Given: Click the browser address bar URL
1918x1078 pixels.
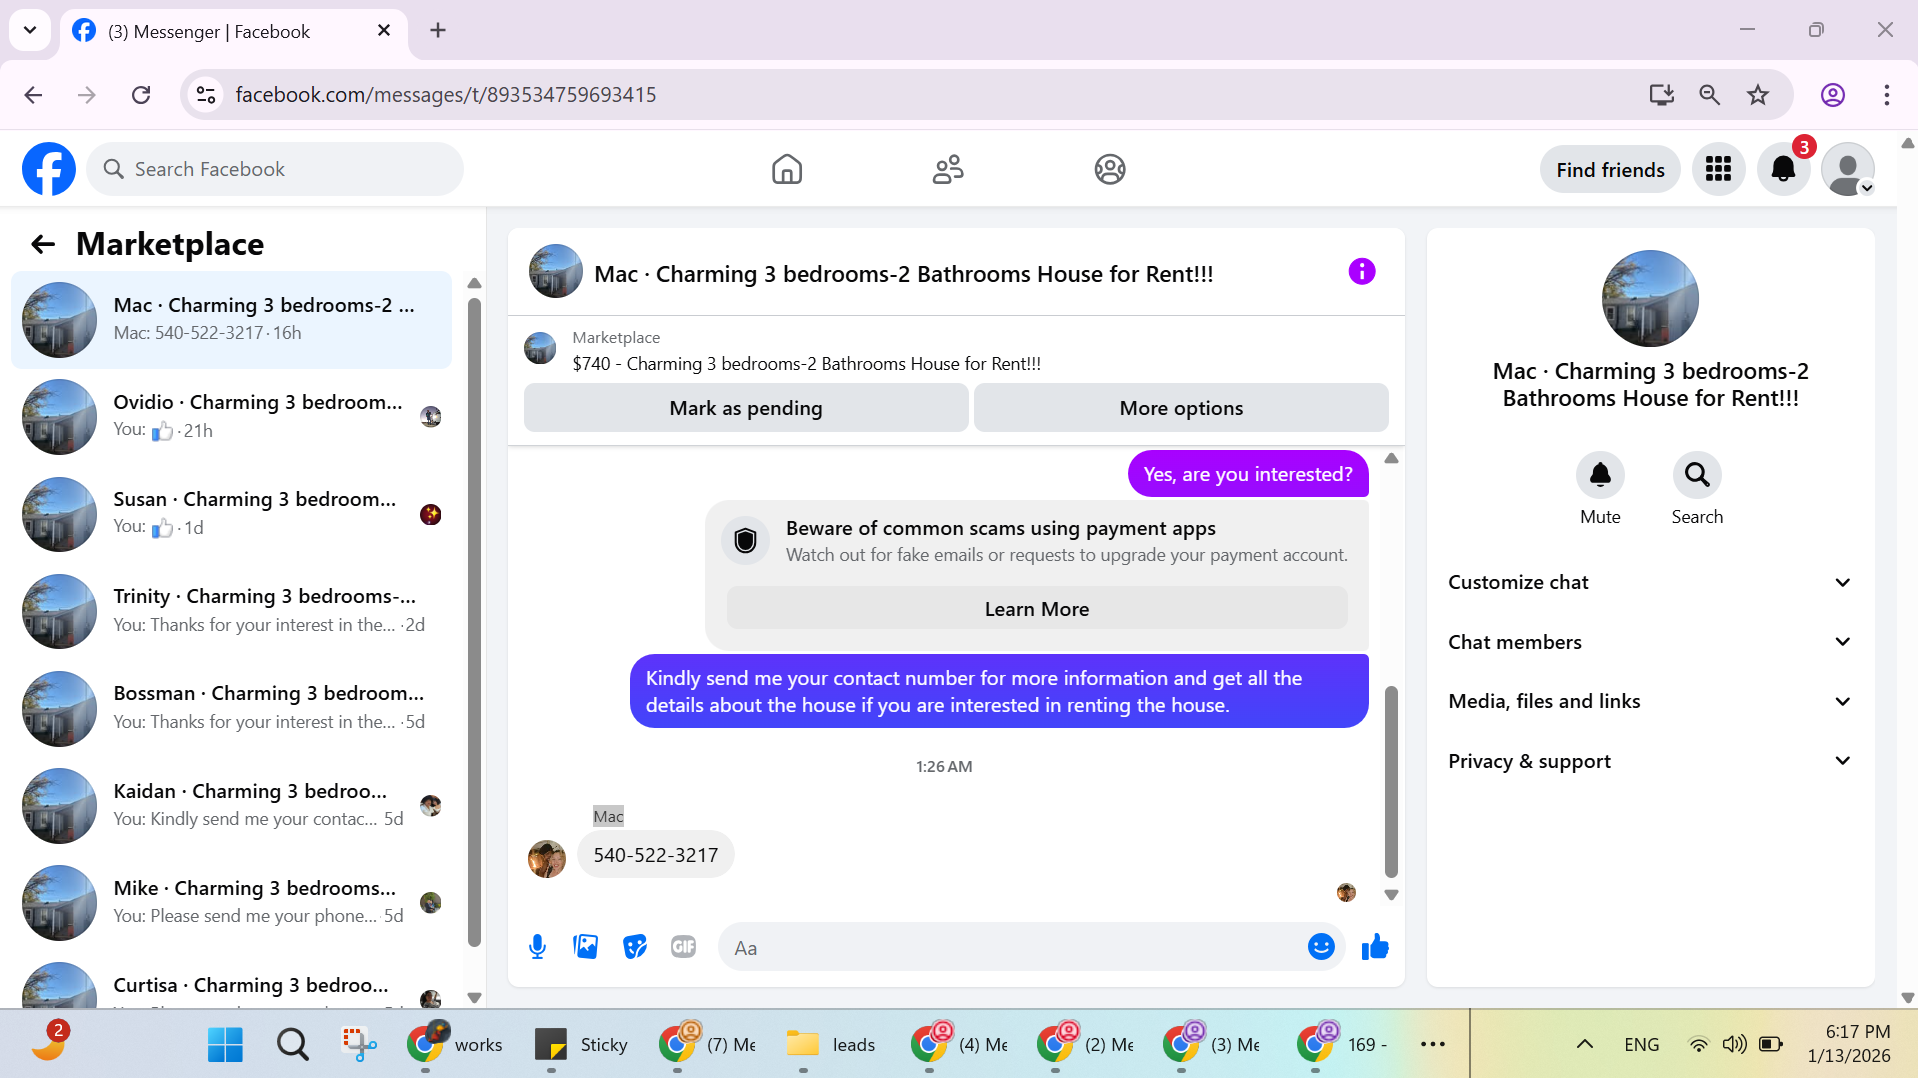Looking at the screenshot, I should (446, 94).
